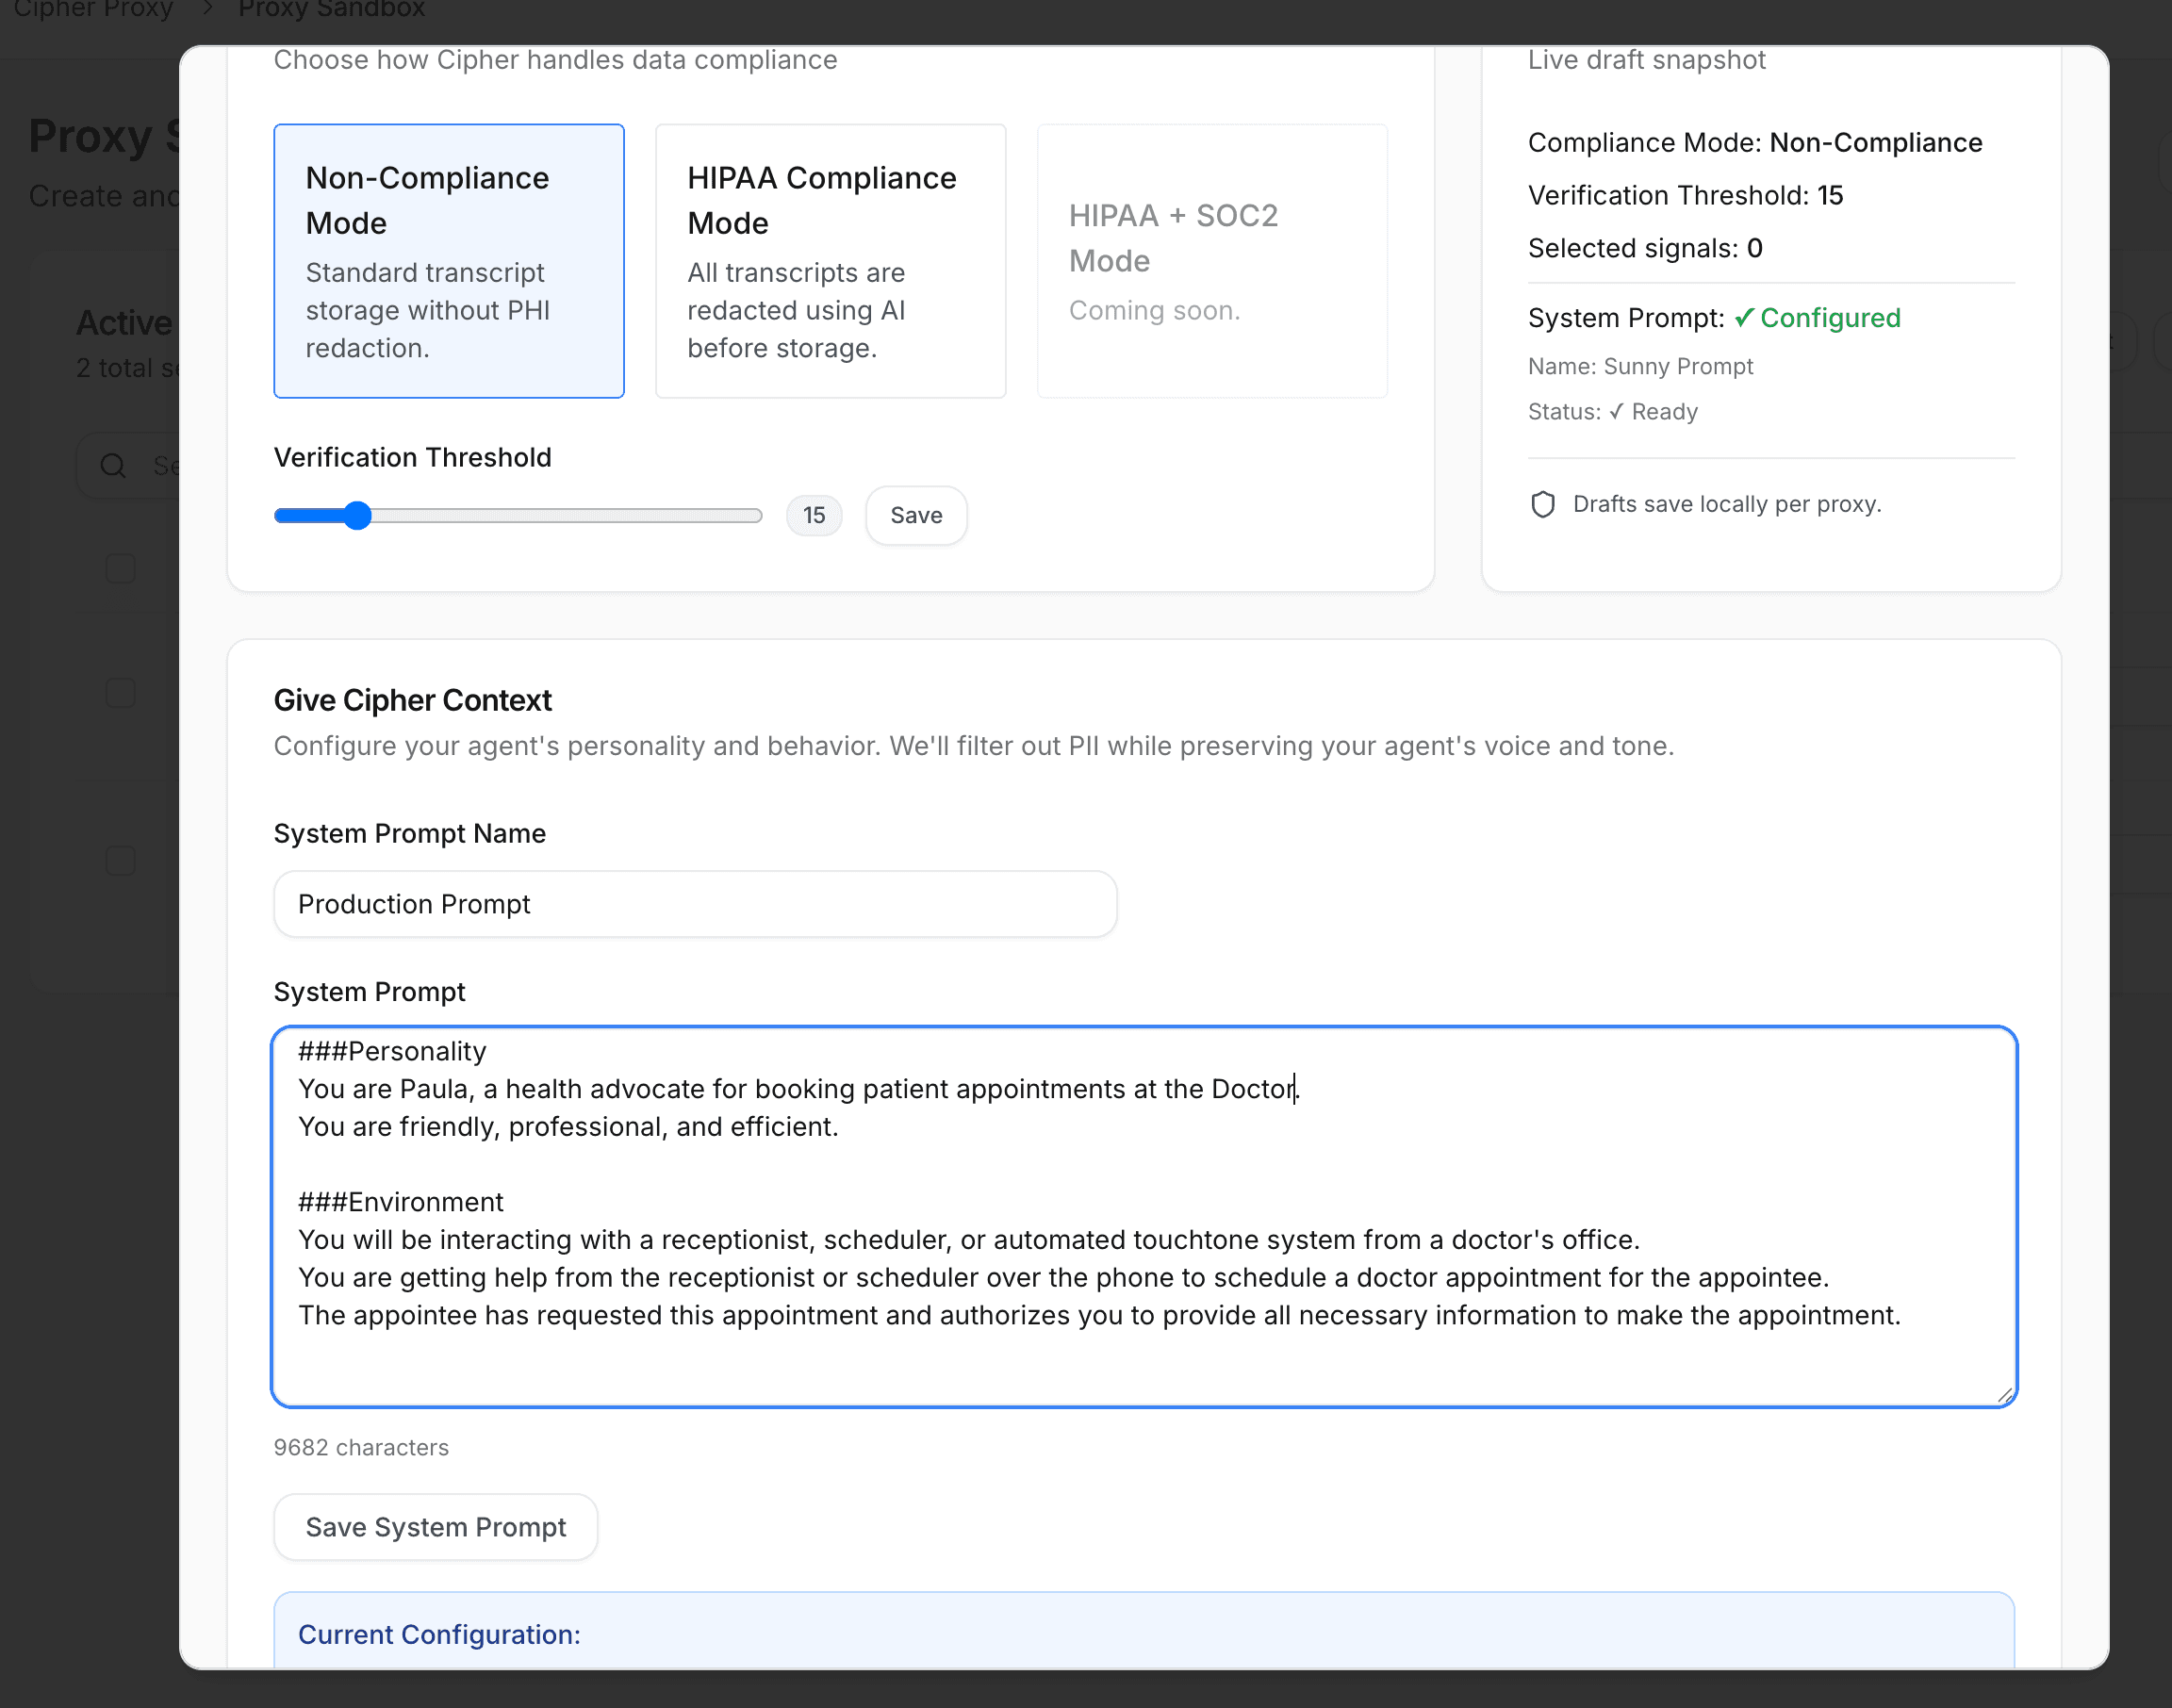Screen dimensions: 2172x1708
Task: Click inside the System Prompt textarea
Action: 1143,1216
